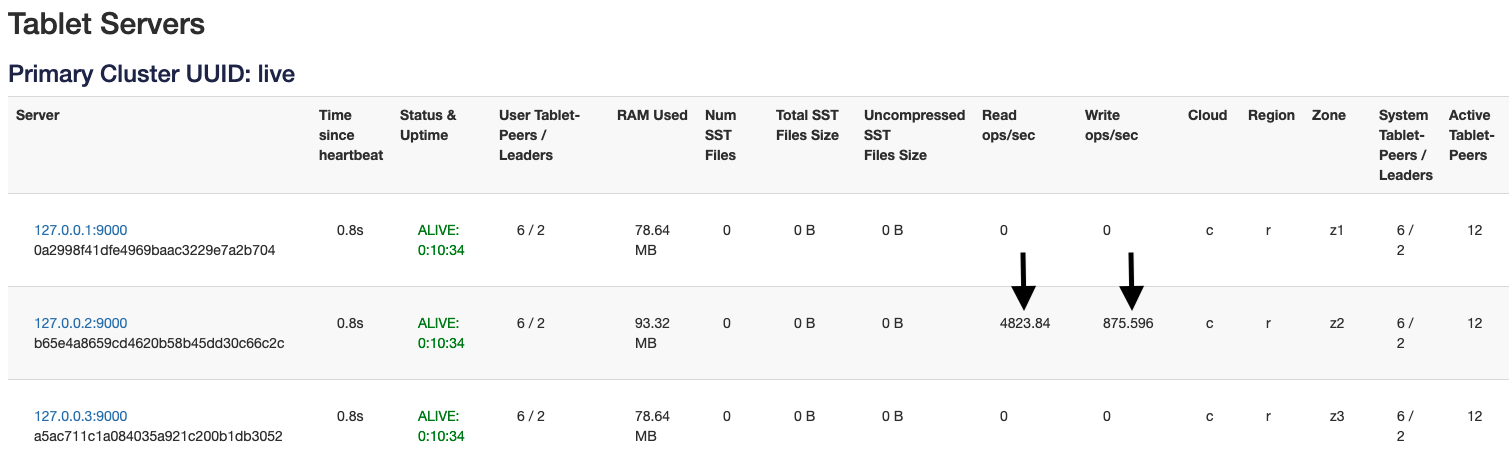Click the arrow pointing at read ops value

point(1023,282)
